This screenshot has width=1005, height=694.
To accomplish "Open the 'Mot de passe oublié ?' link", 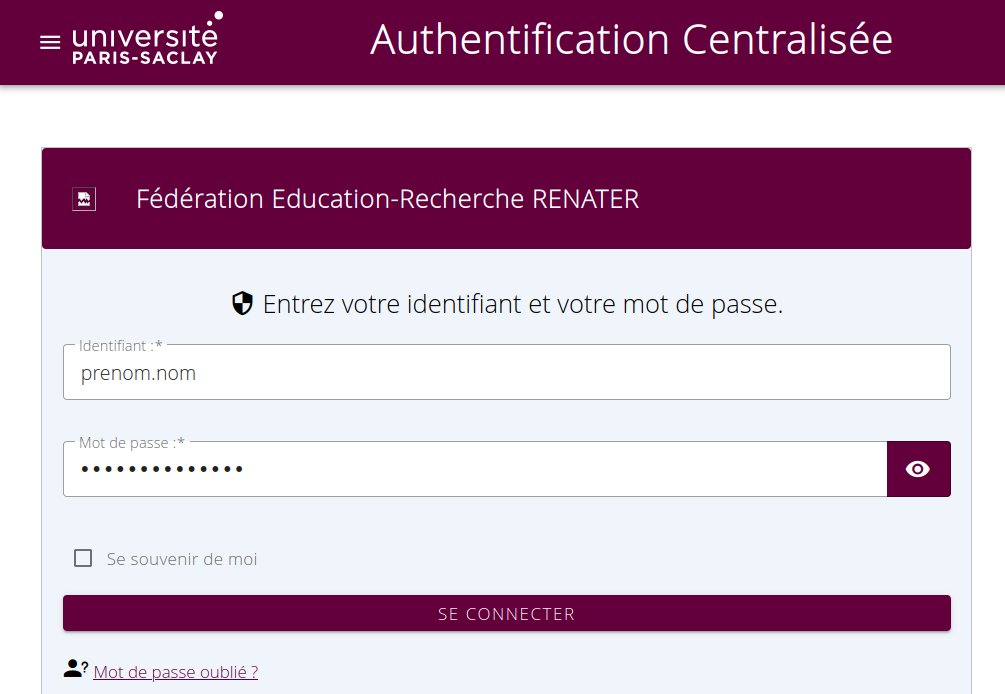I will click(176, 672).
